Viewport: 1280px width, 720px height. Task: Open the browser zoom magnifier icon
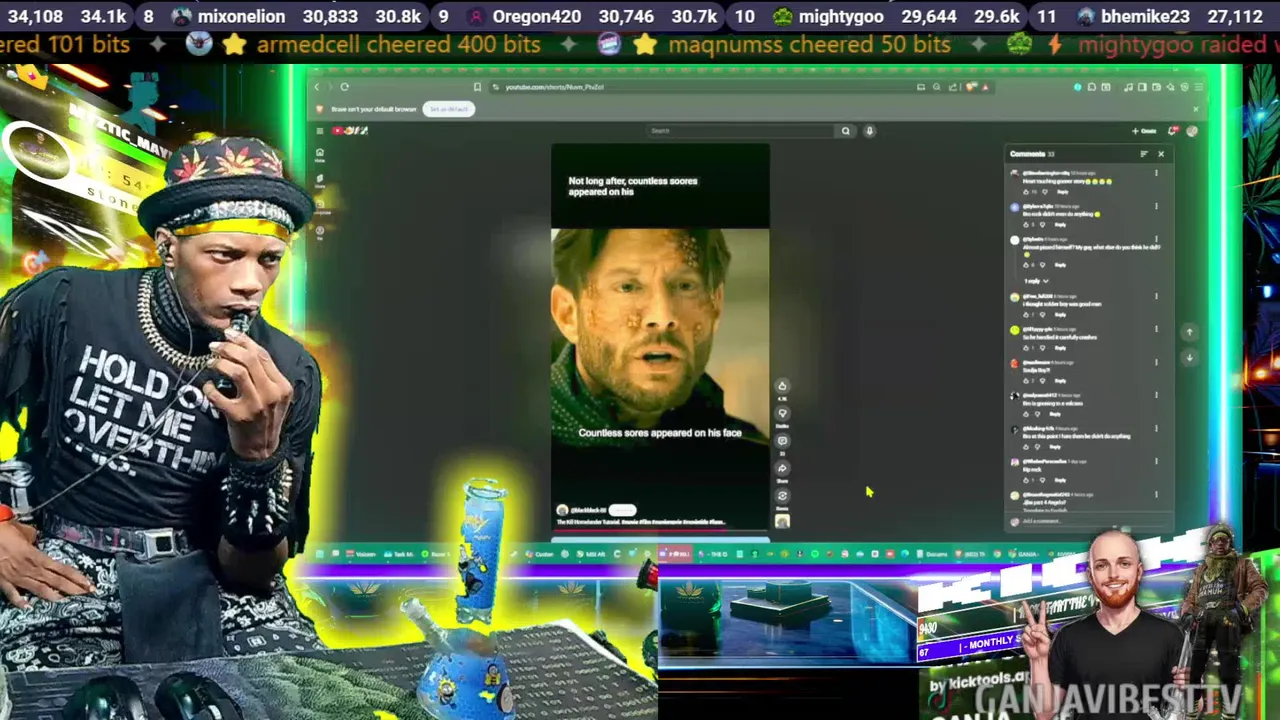point(937,87)
